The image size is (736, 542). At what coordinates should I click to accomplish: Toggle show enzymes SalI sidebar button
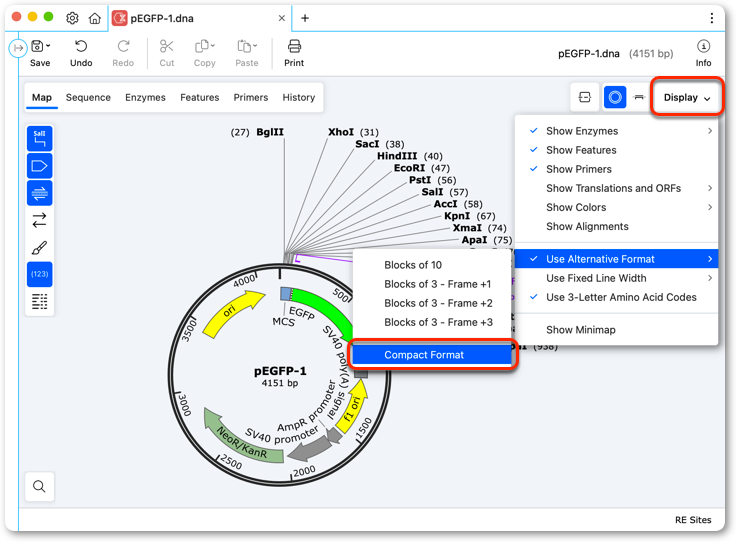click(39, 138)
